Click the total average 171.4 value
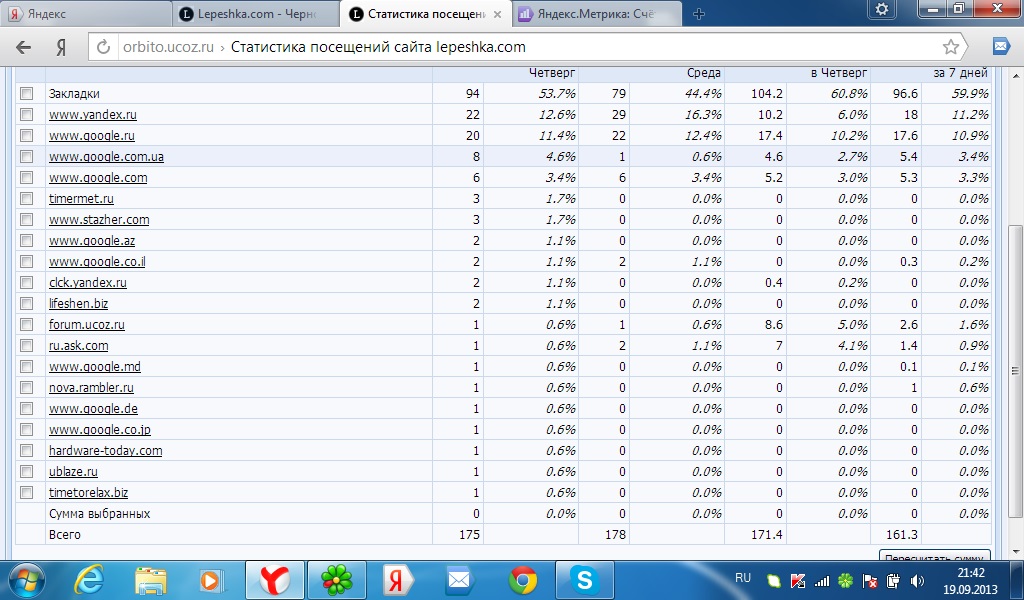 pos(767,534)
